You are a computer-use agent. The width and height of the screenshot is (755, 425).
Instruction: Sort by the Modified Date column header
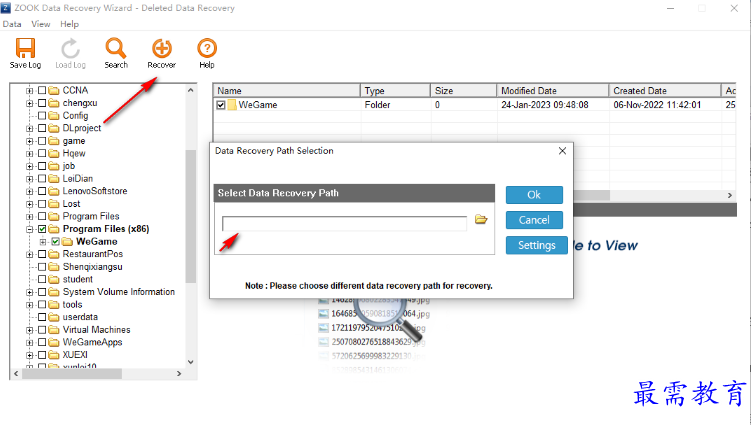(x=553, y=90)
